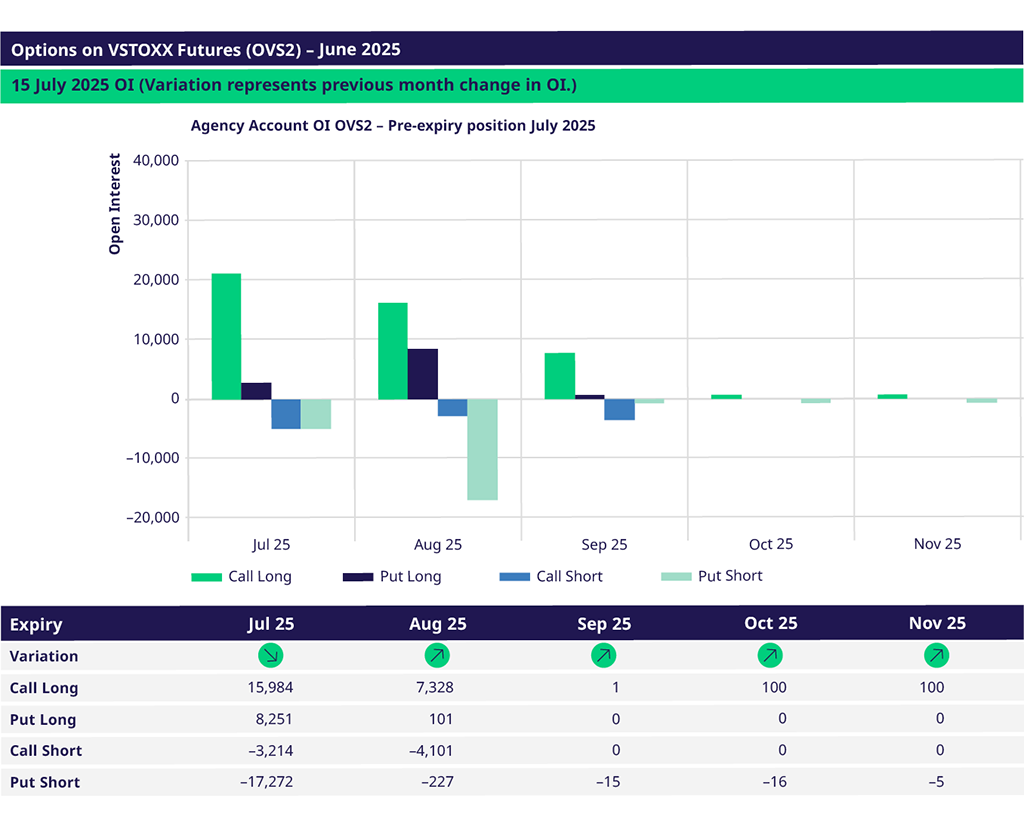1024x826 pixels.
Task: Click the Nov 25 table column header
Action: click(x=937, y=624)
